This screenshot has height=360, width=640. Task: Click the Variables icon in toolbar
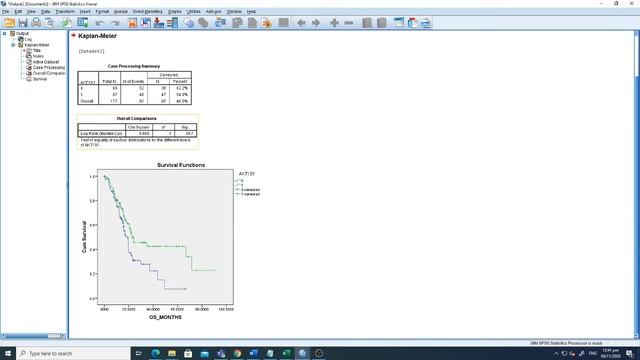click(172, 23)
